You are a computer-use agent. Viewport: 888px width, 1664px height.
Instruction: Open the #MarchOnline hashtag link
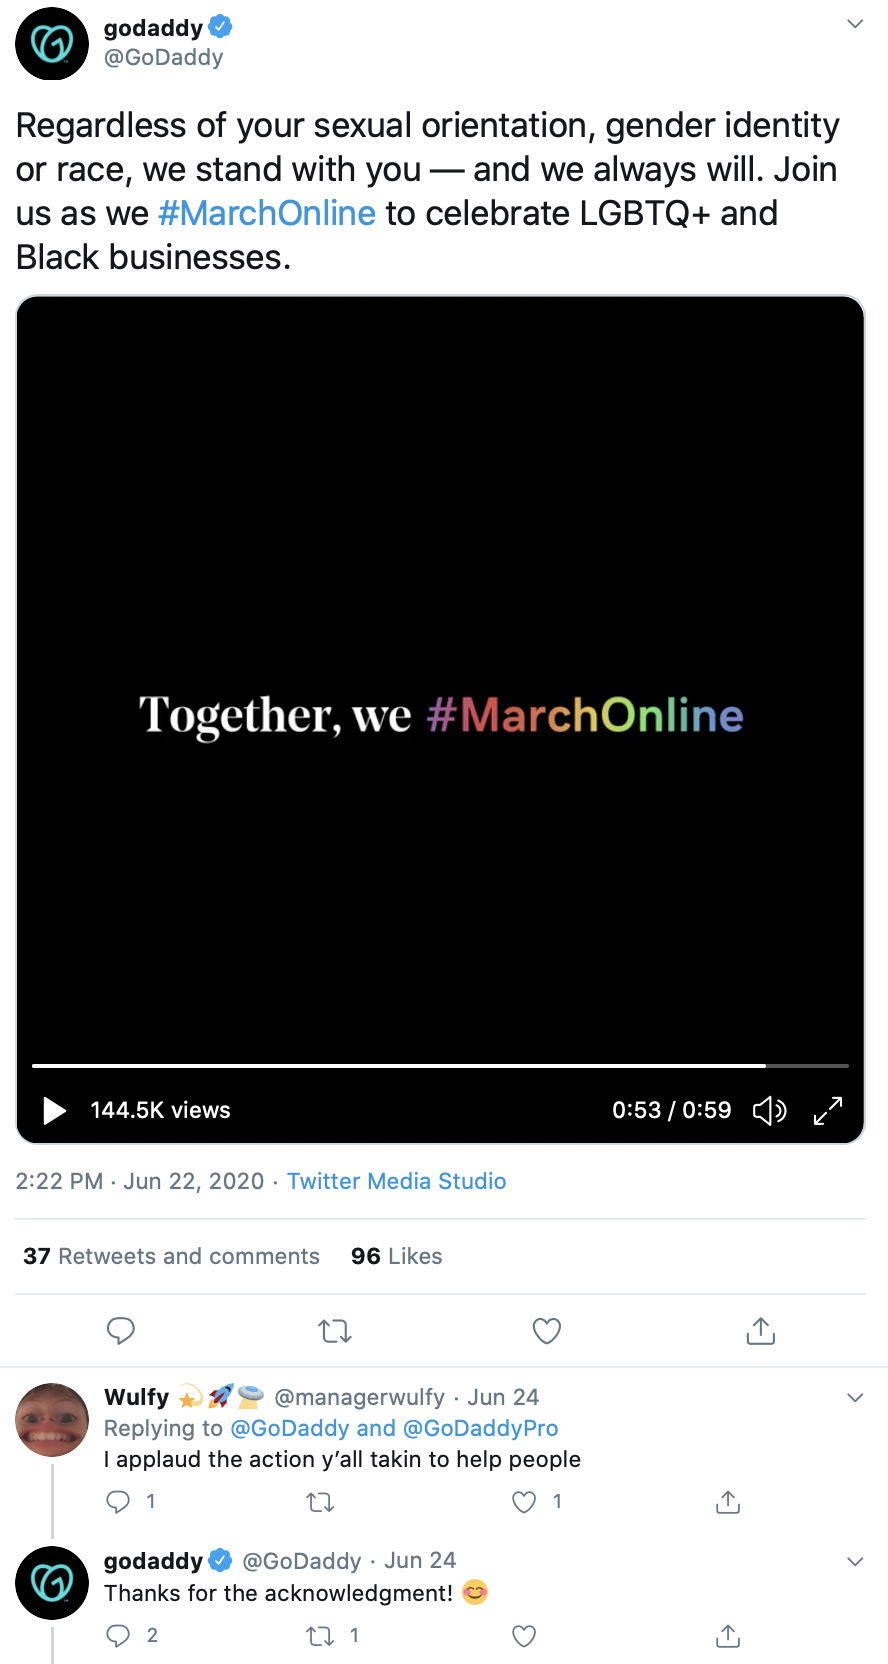tap(267, 213)
